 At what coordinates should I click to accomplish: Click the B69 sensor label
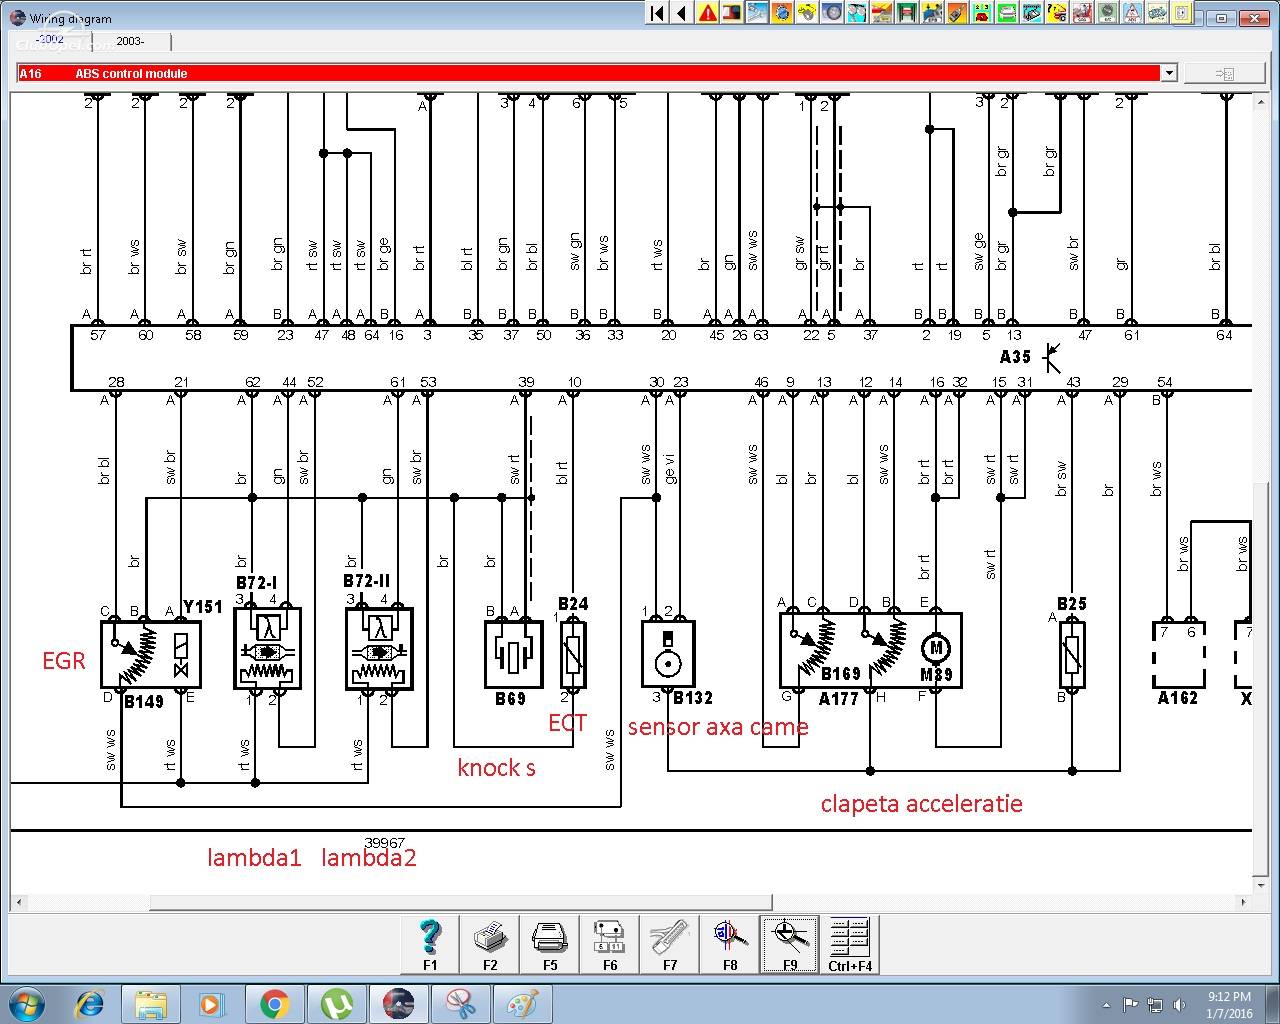[510, 698]
